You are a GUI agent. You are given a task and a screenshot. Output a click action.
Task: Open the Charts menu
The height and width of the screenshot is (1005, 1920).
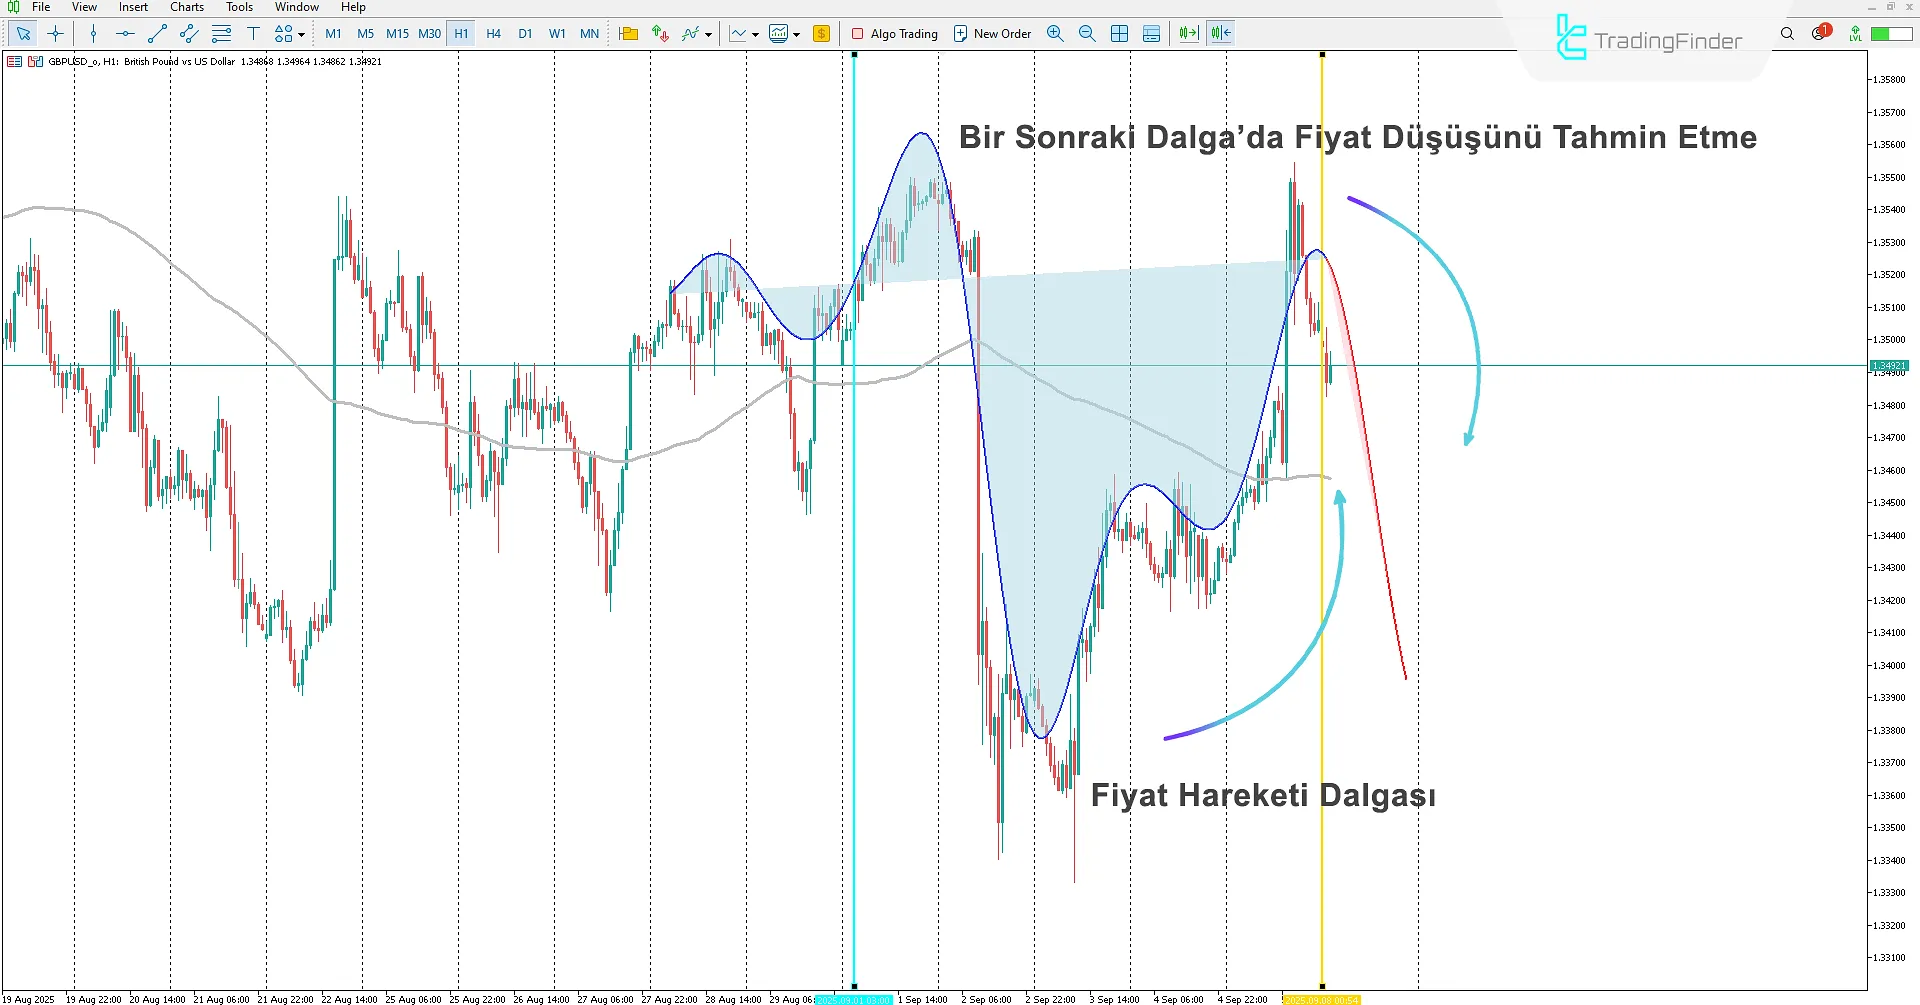click(187, 7)
